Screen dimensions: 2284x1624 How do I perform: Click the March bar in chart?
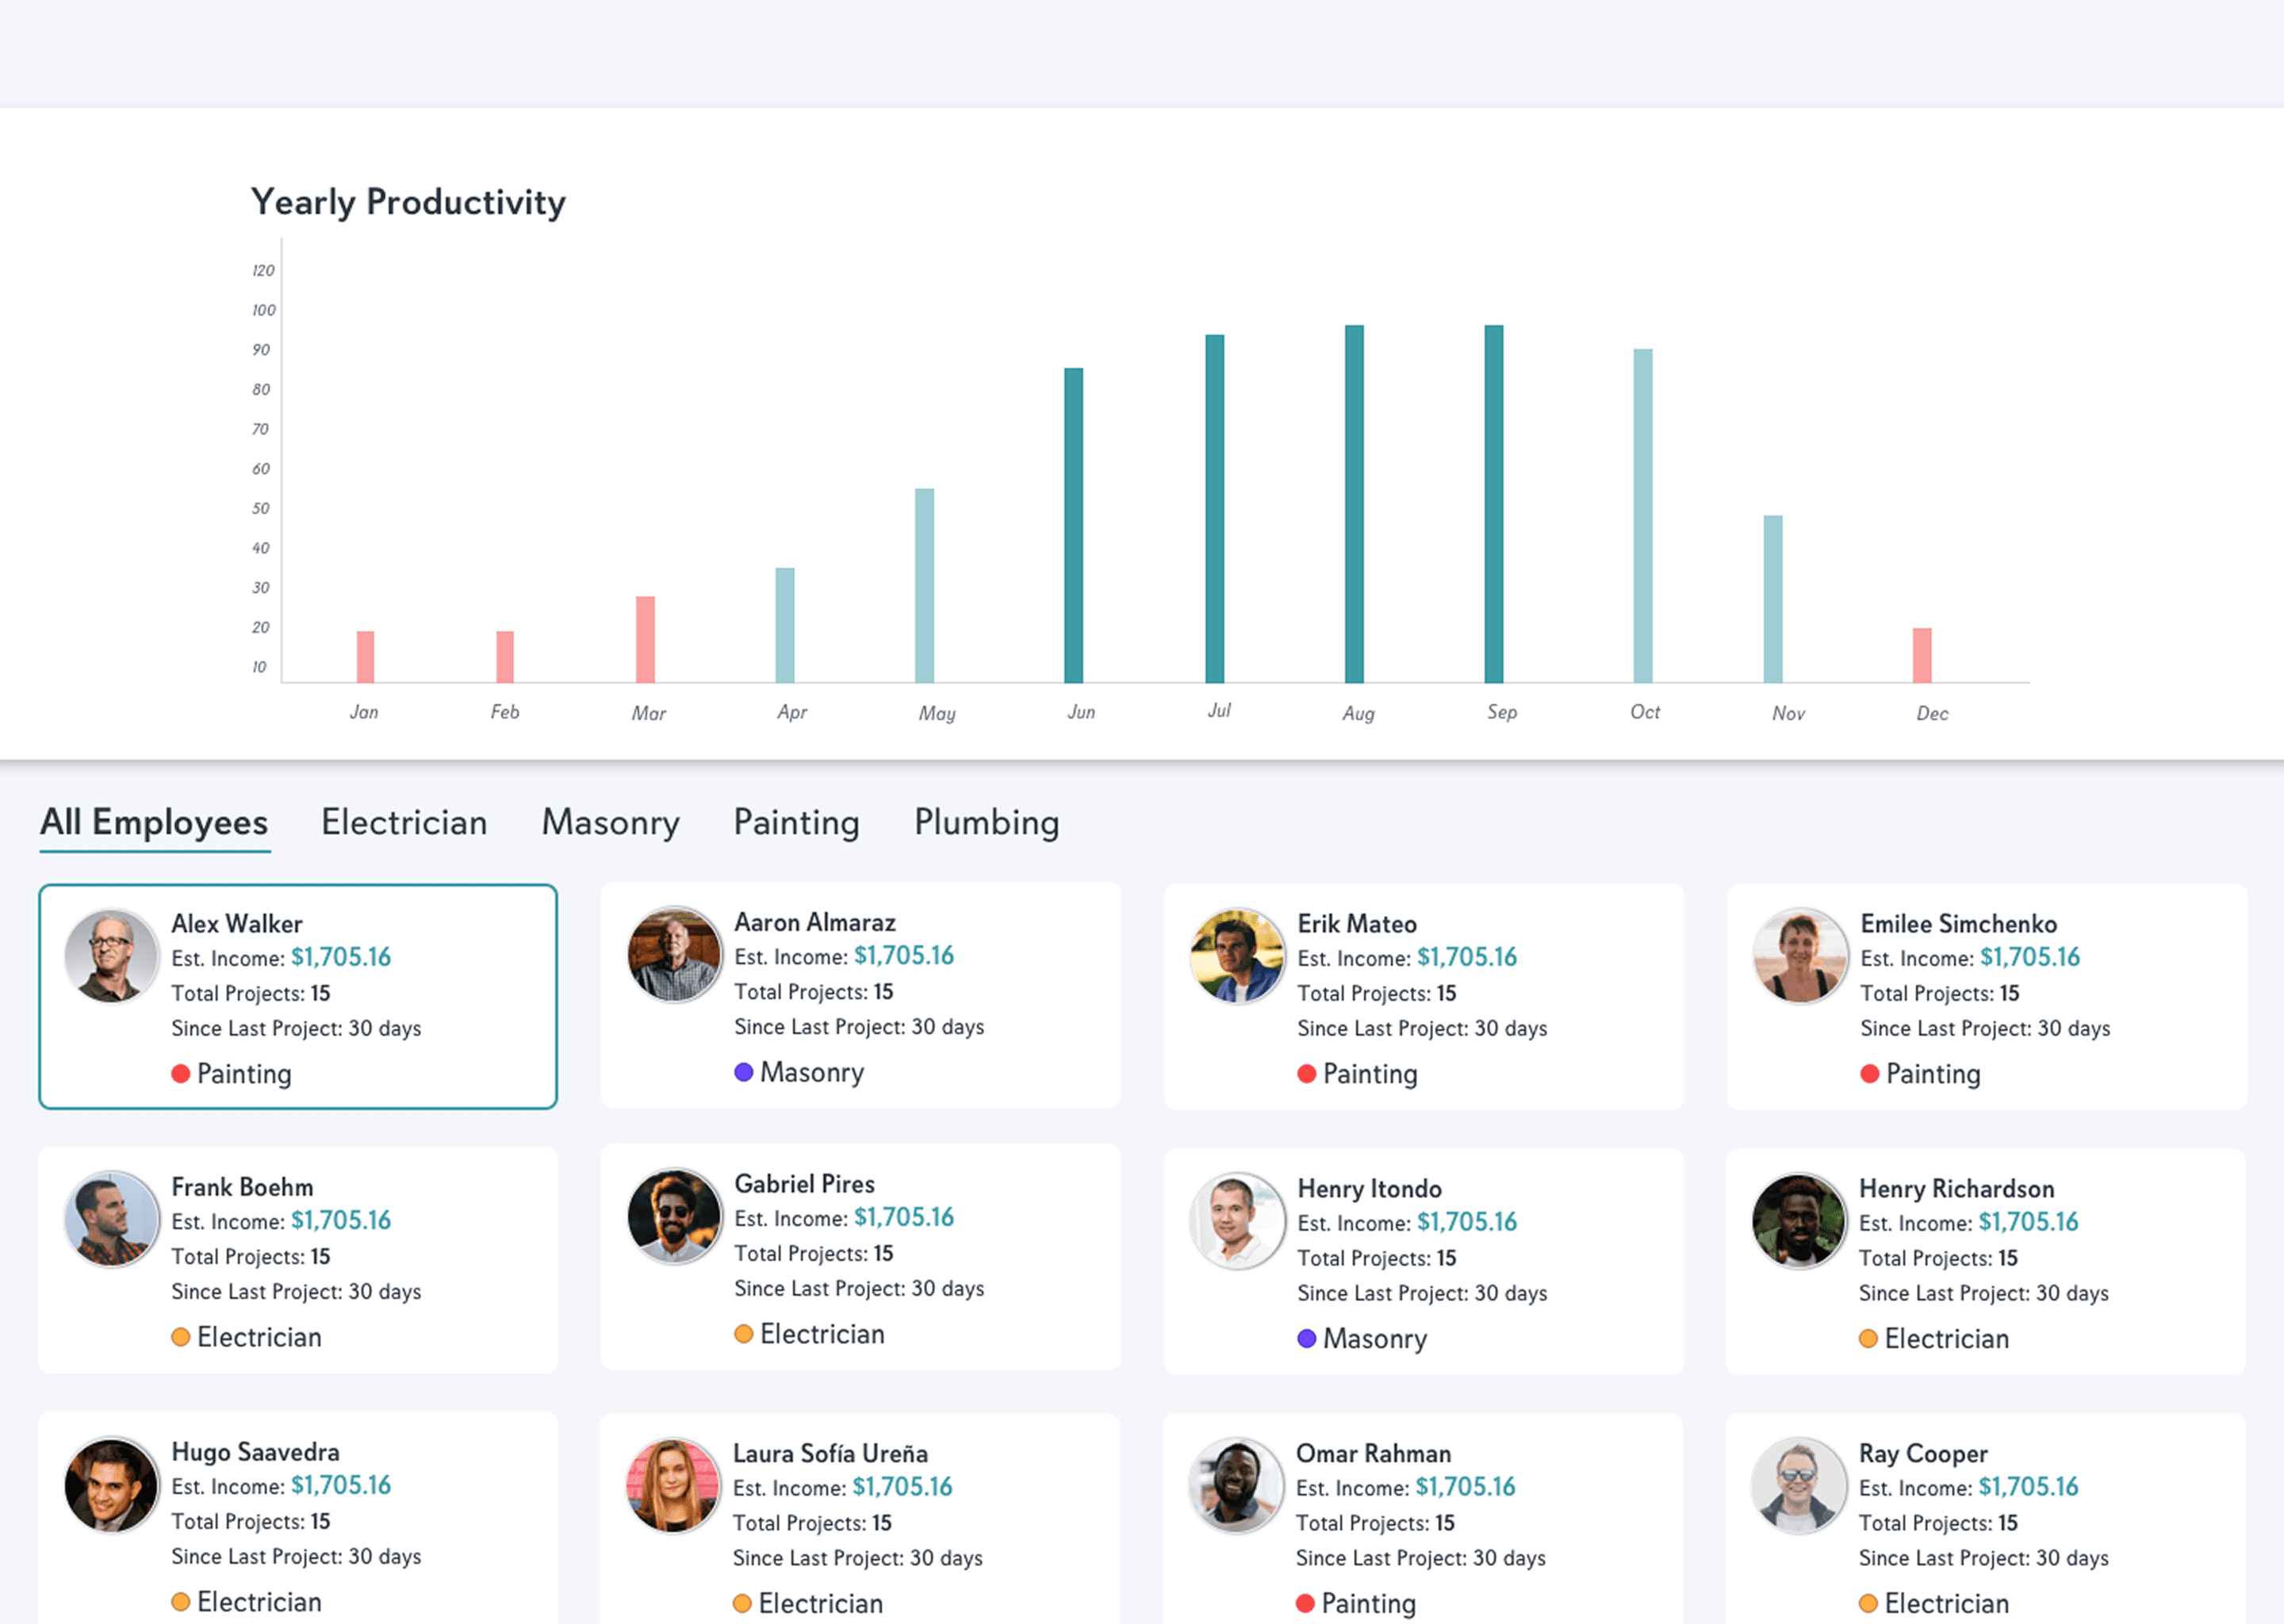(645, 640)
